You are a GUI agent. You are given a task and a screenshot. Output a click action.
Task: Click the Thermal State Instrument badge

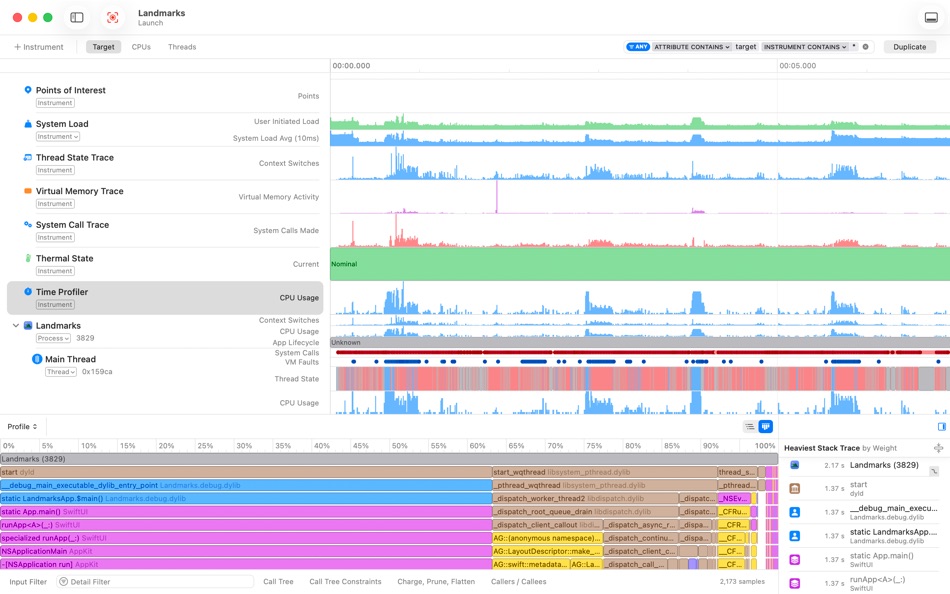pos(55,272)
